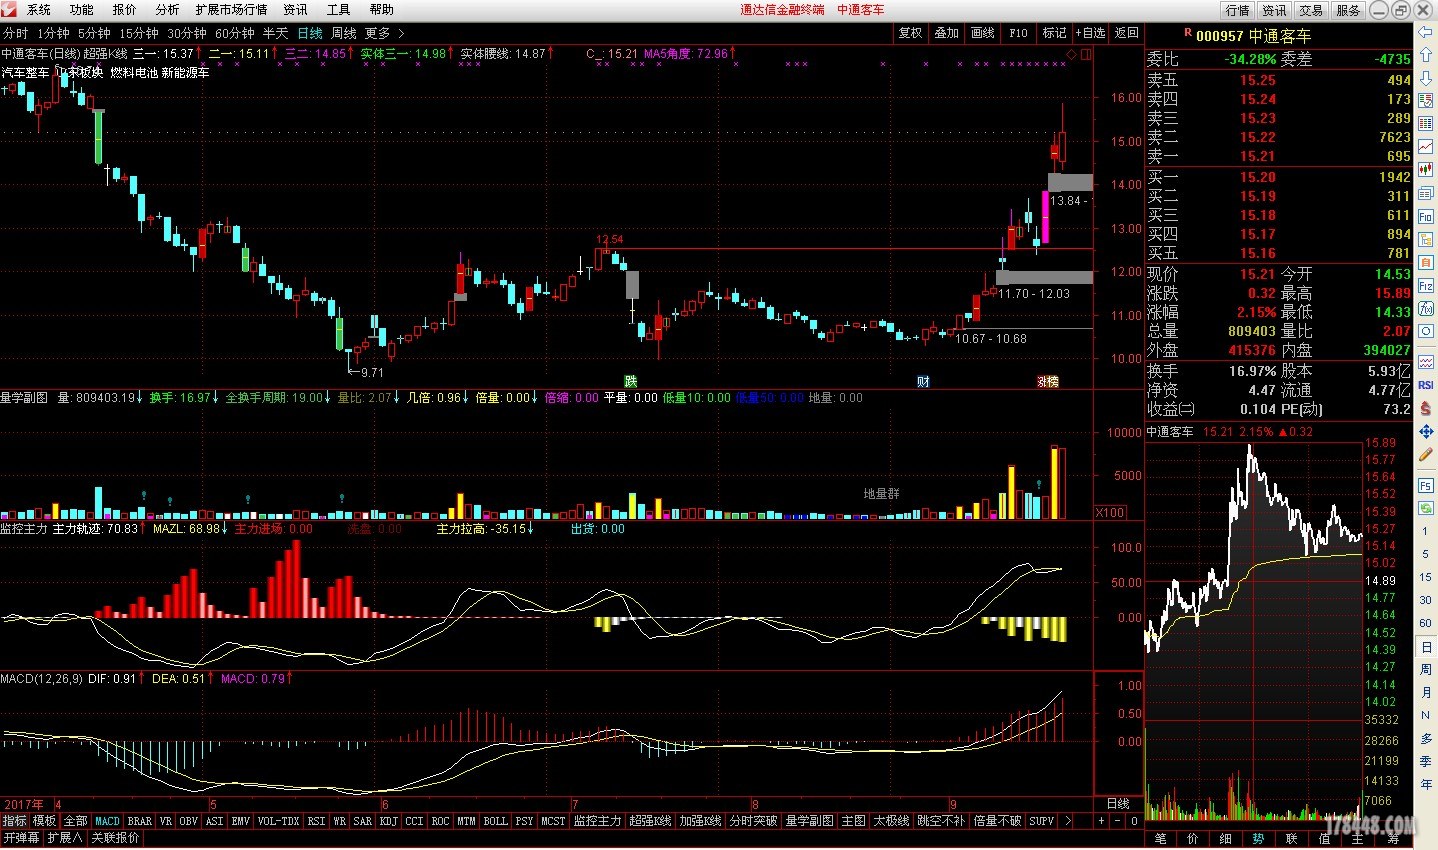
Task: Click the green refresh icon in sidebar
Action: click(1426, 508)
